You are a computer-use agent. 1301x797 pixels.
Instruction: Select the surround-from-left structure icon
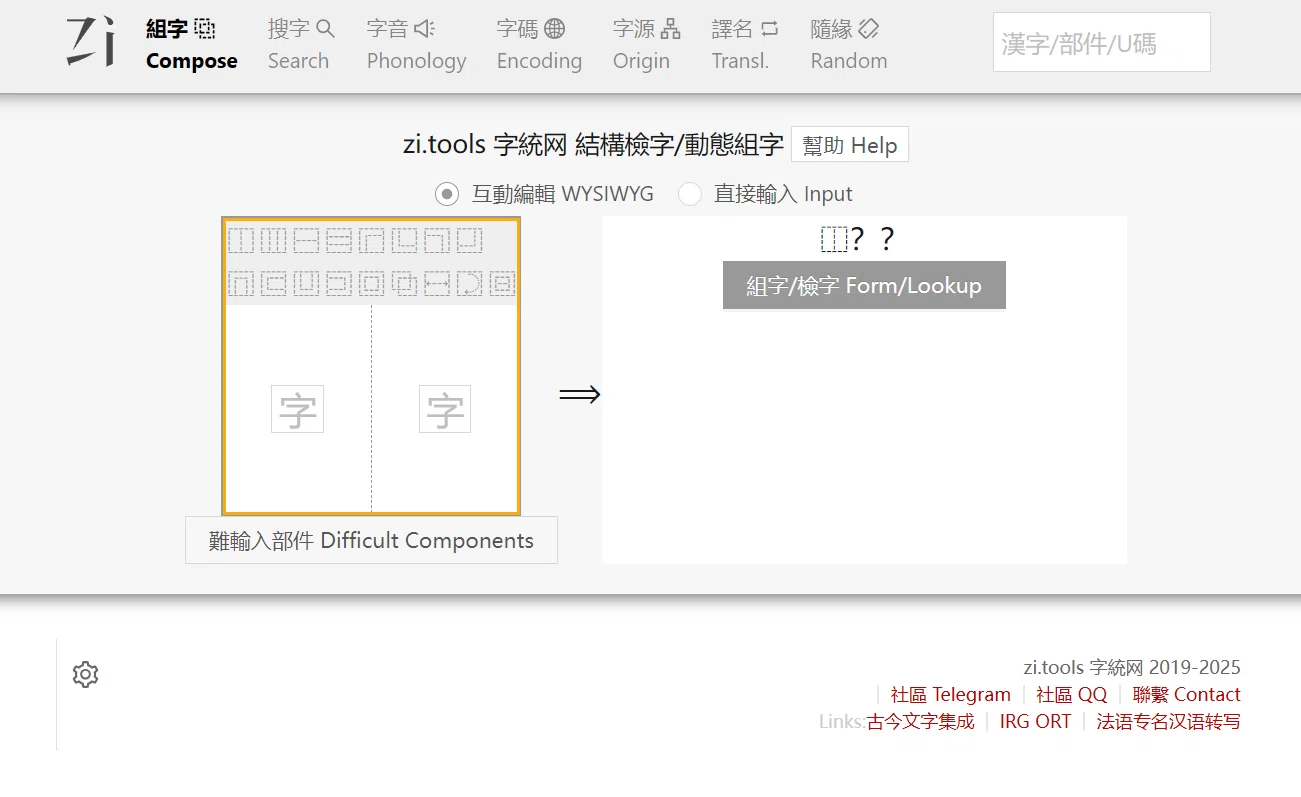(274, 283)
